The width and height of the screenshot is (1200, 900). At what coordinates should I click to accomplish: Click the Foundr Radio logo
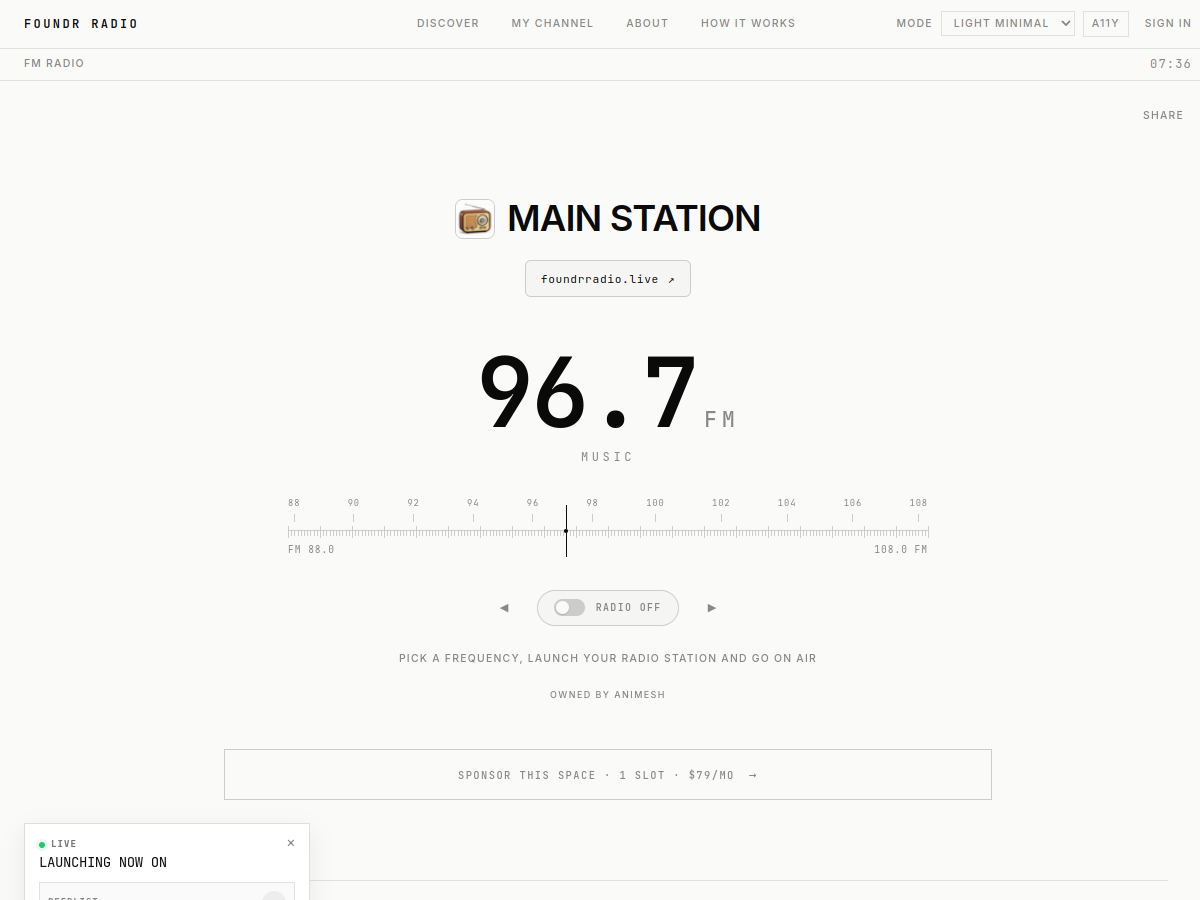click(81, 24)
